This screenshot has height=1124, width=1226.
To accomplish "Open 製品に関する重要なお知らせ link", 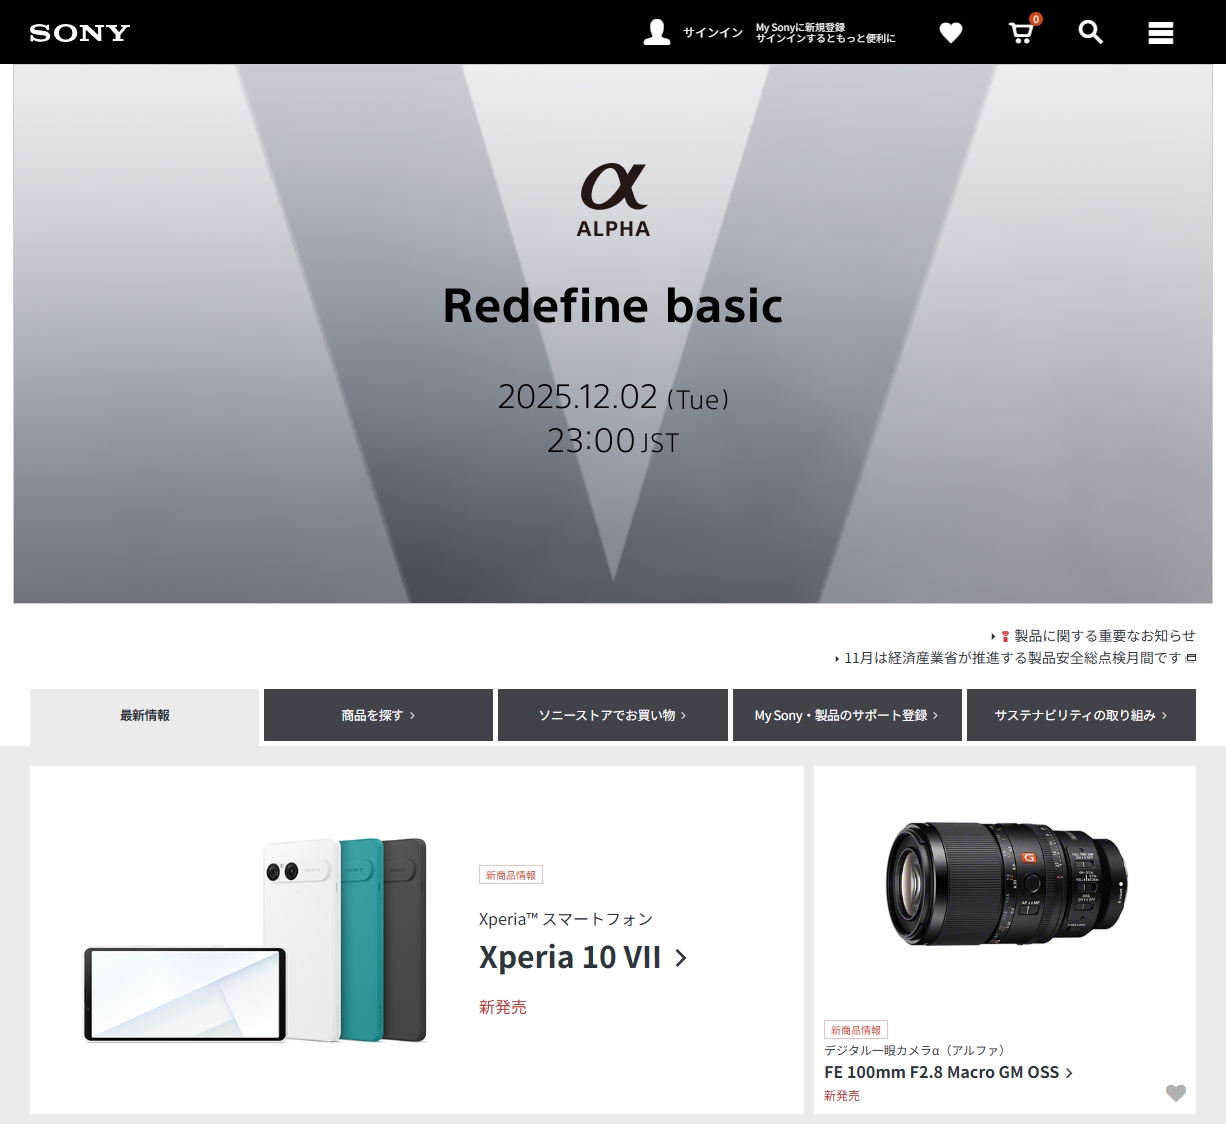I will [1105, 636].
